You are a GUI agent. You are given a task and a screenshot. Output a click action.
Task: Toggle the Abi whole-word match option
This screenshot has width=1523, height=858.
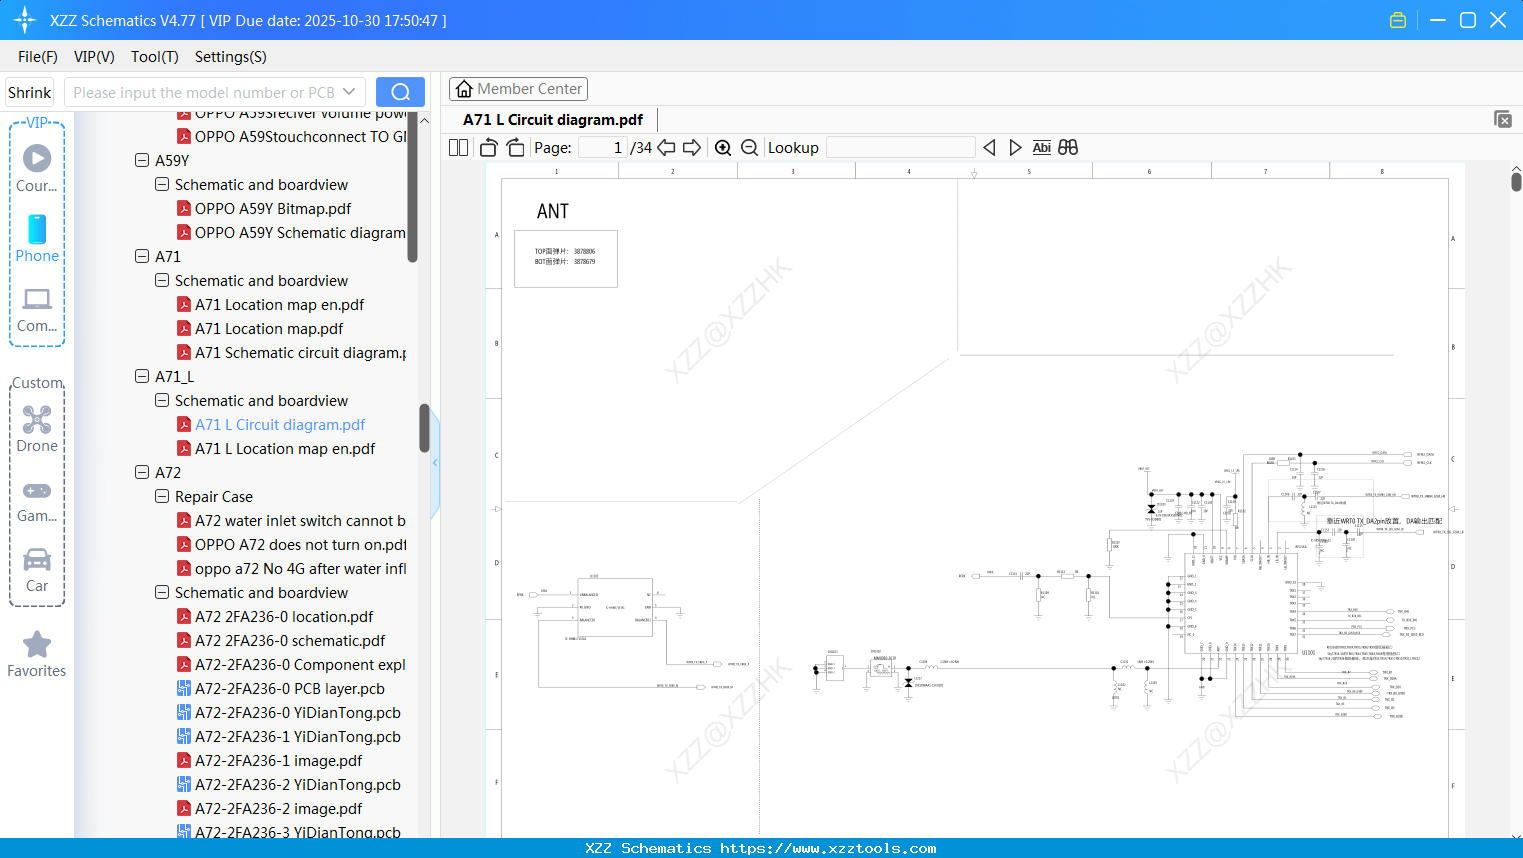point(1041,148)
